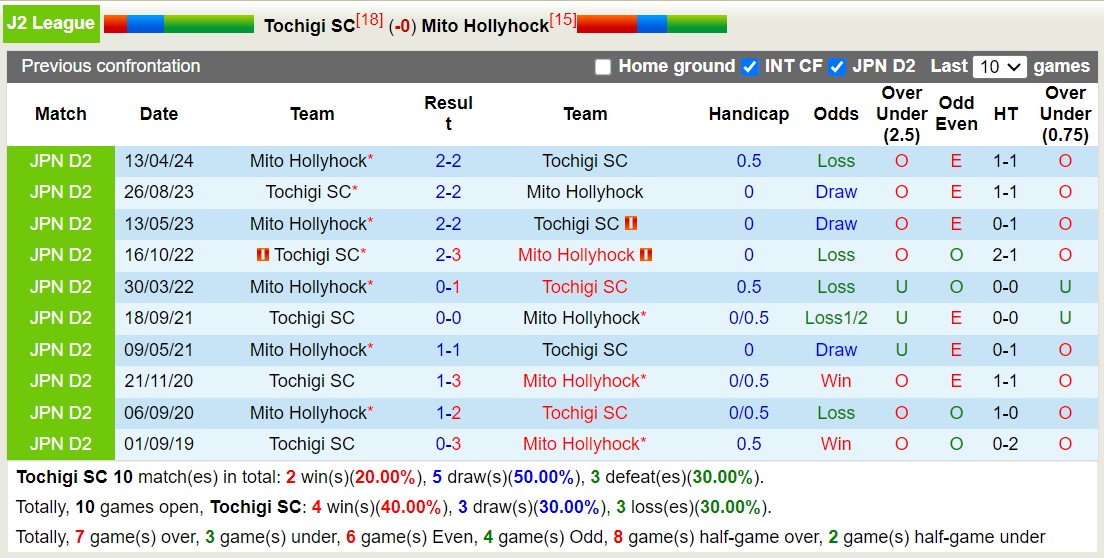Open the 0-3 result from 01/09/19
The height and width of the screenshot is (558, 1104).
click(448, 444)
